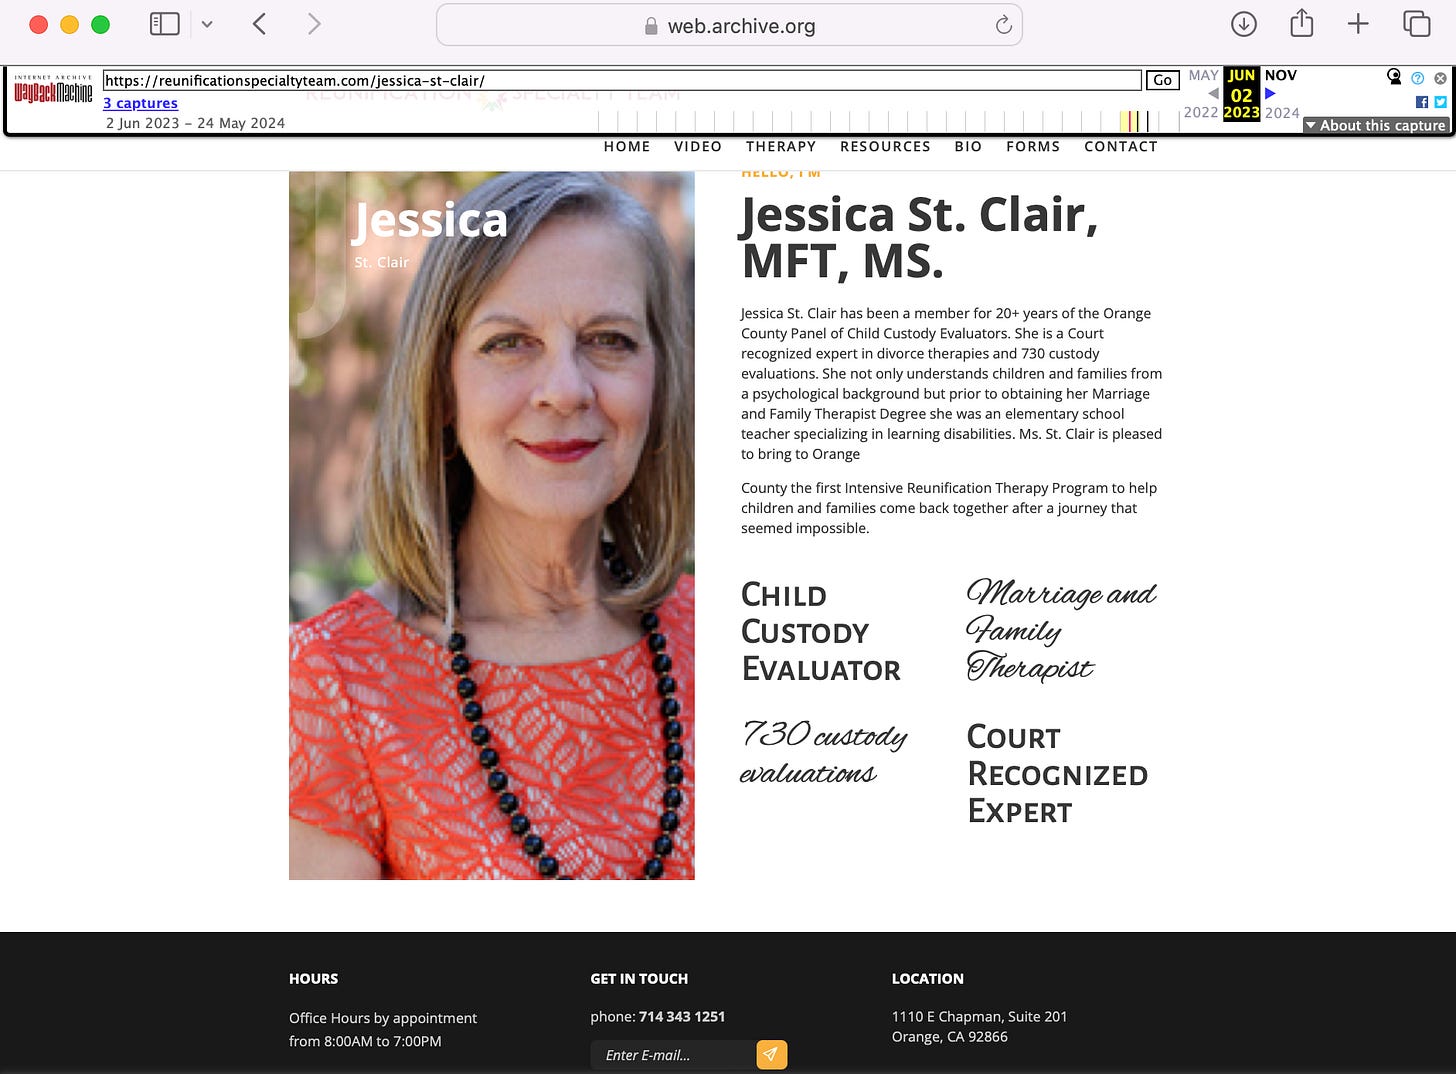Select NOV next capture month

1281,75
